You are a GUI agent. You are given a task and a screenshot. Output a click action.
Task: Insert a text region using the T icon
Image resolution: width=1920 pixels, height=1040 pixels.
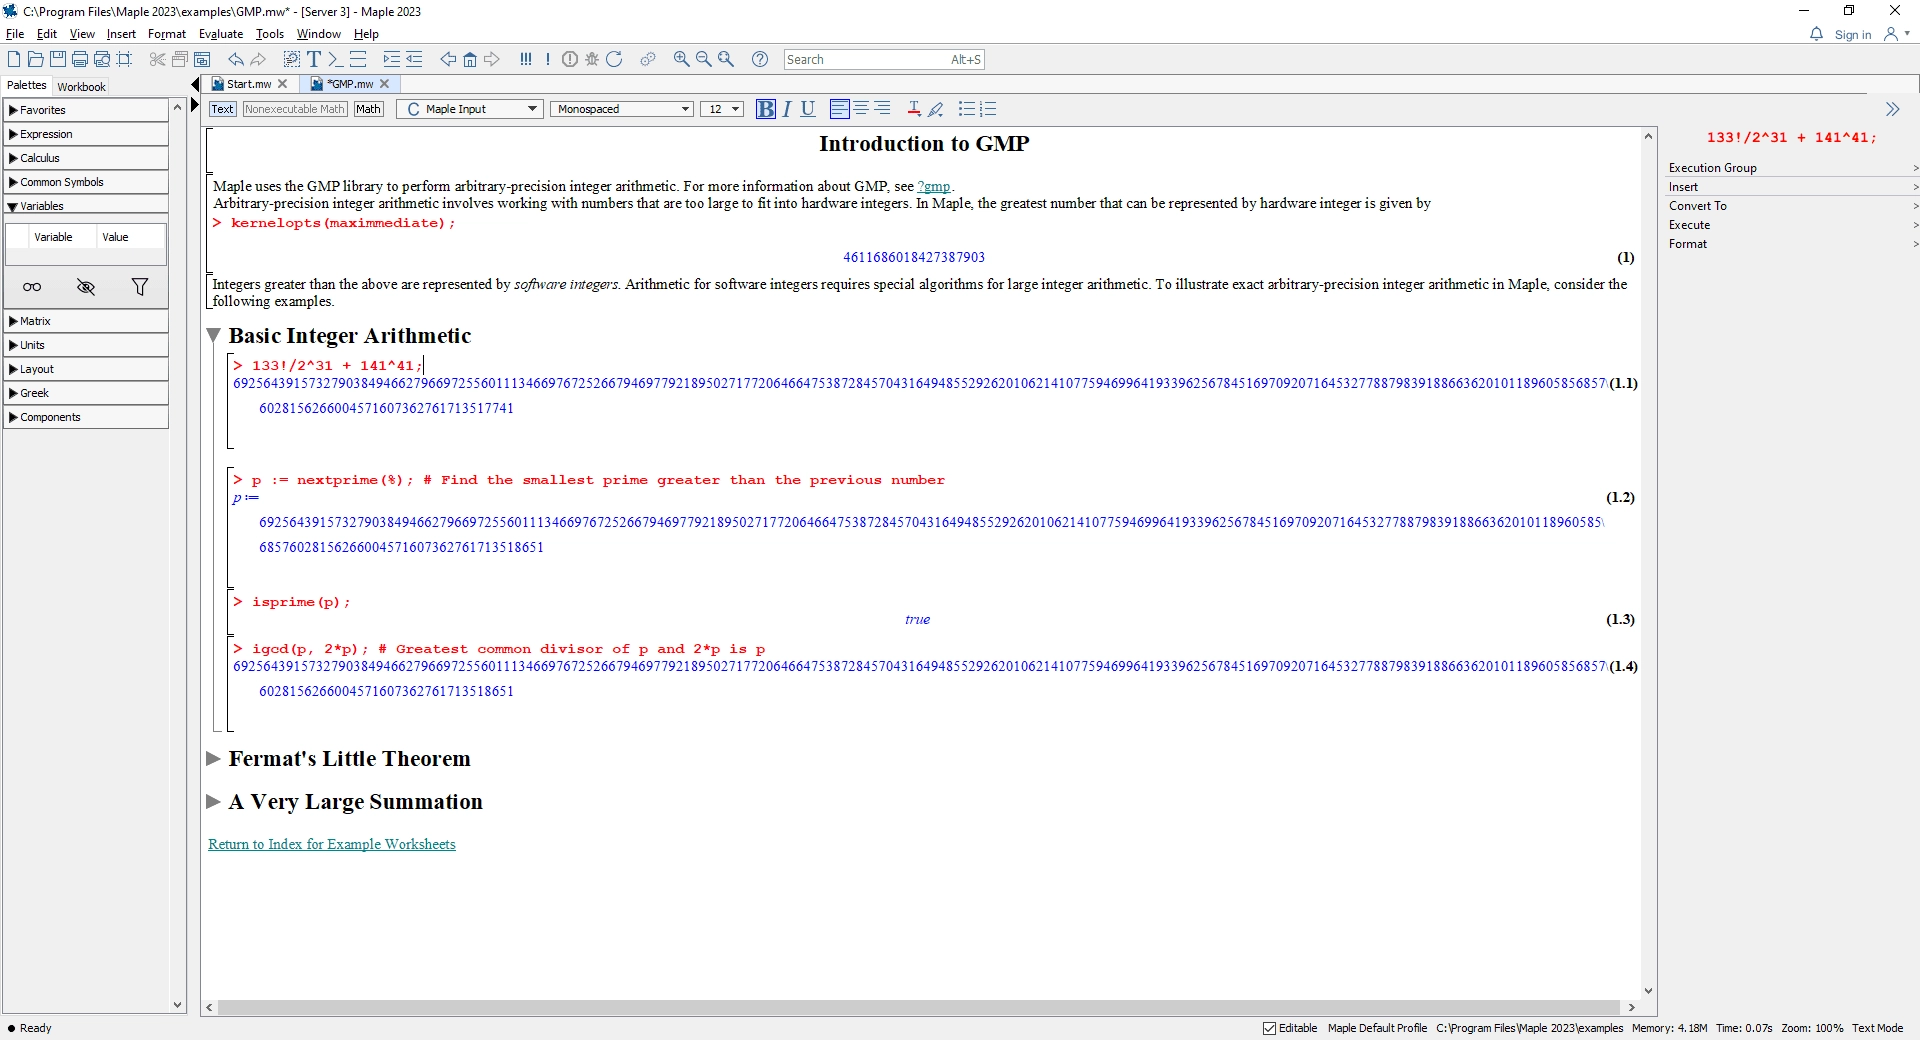[314, 59]
